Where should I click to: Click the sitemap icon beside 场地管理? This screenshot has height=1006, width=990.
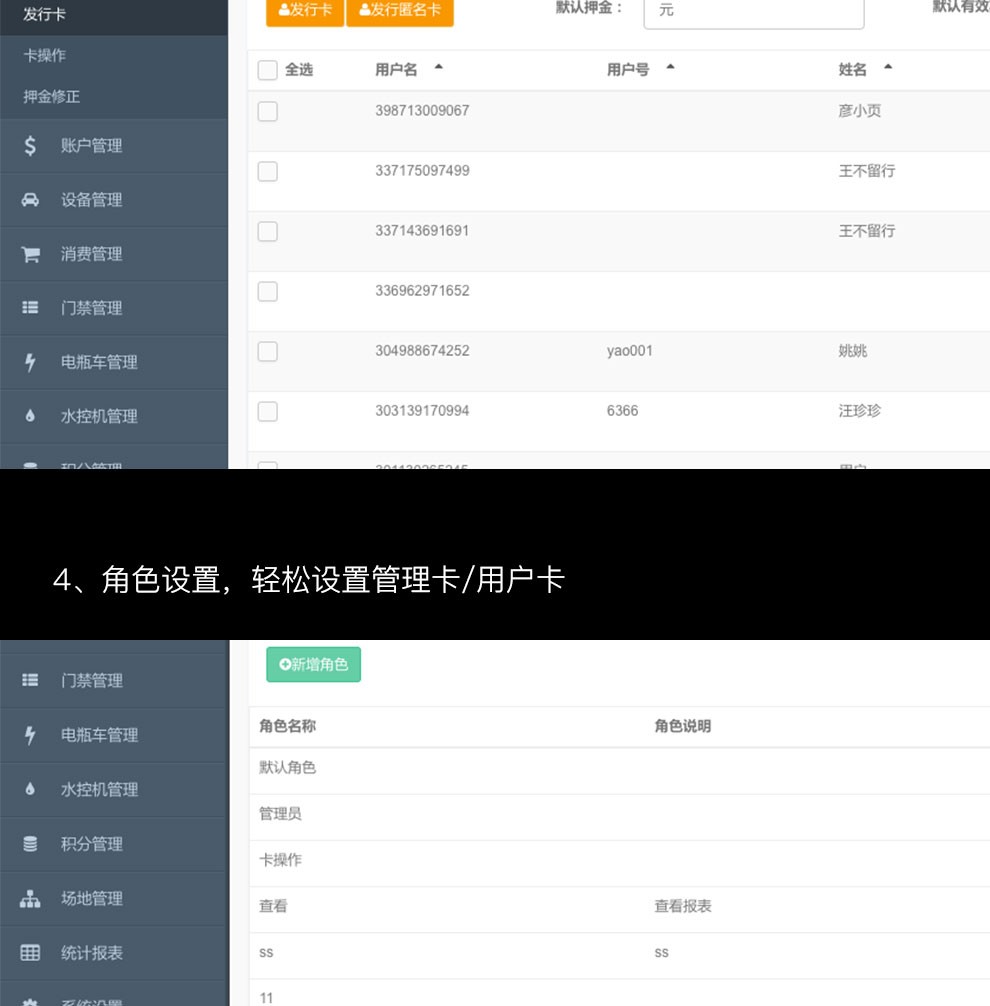coord(30,899)
